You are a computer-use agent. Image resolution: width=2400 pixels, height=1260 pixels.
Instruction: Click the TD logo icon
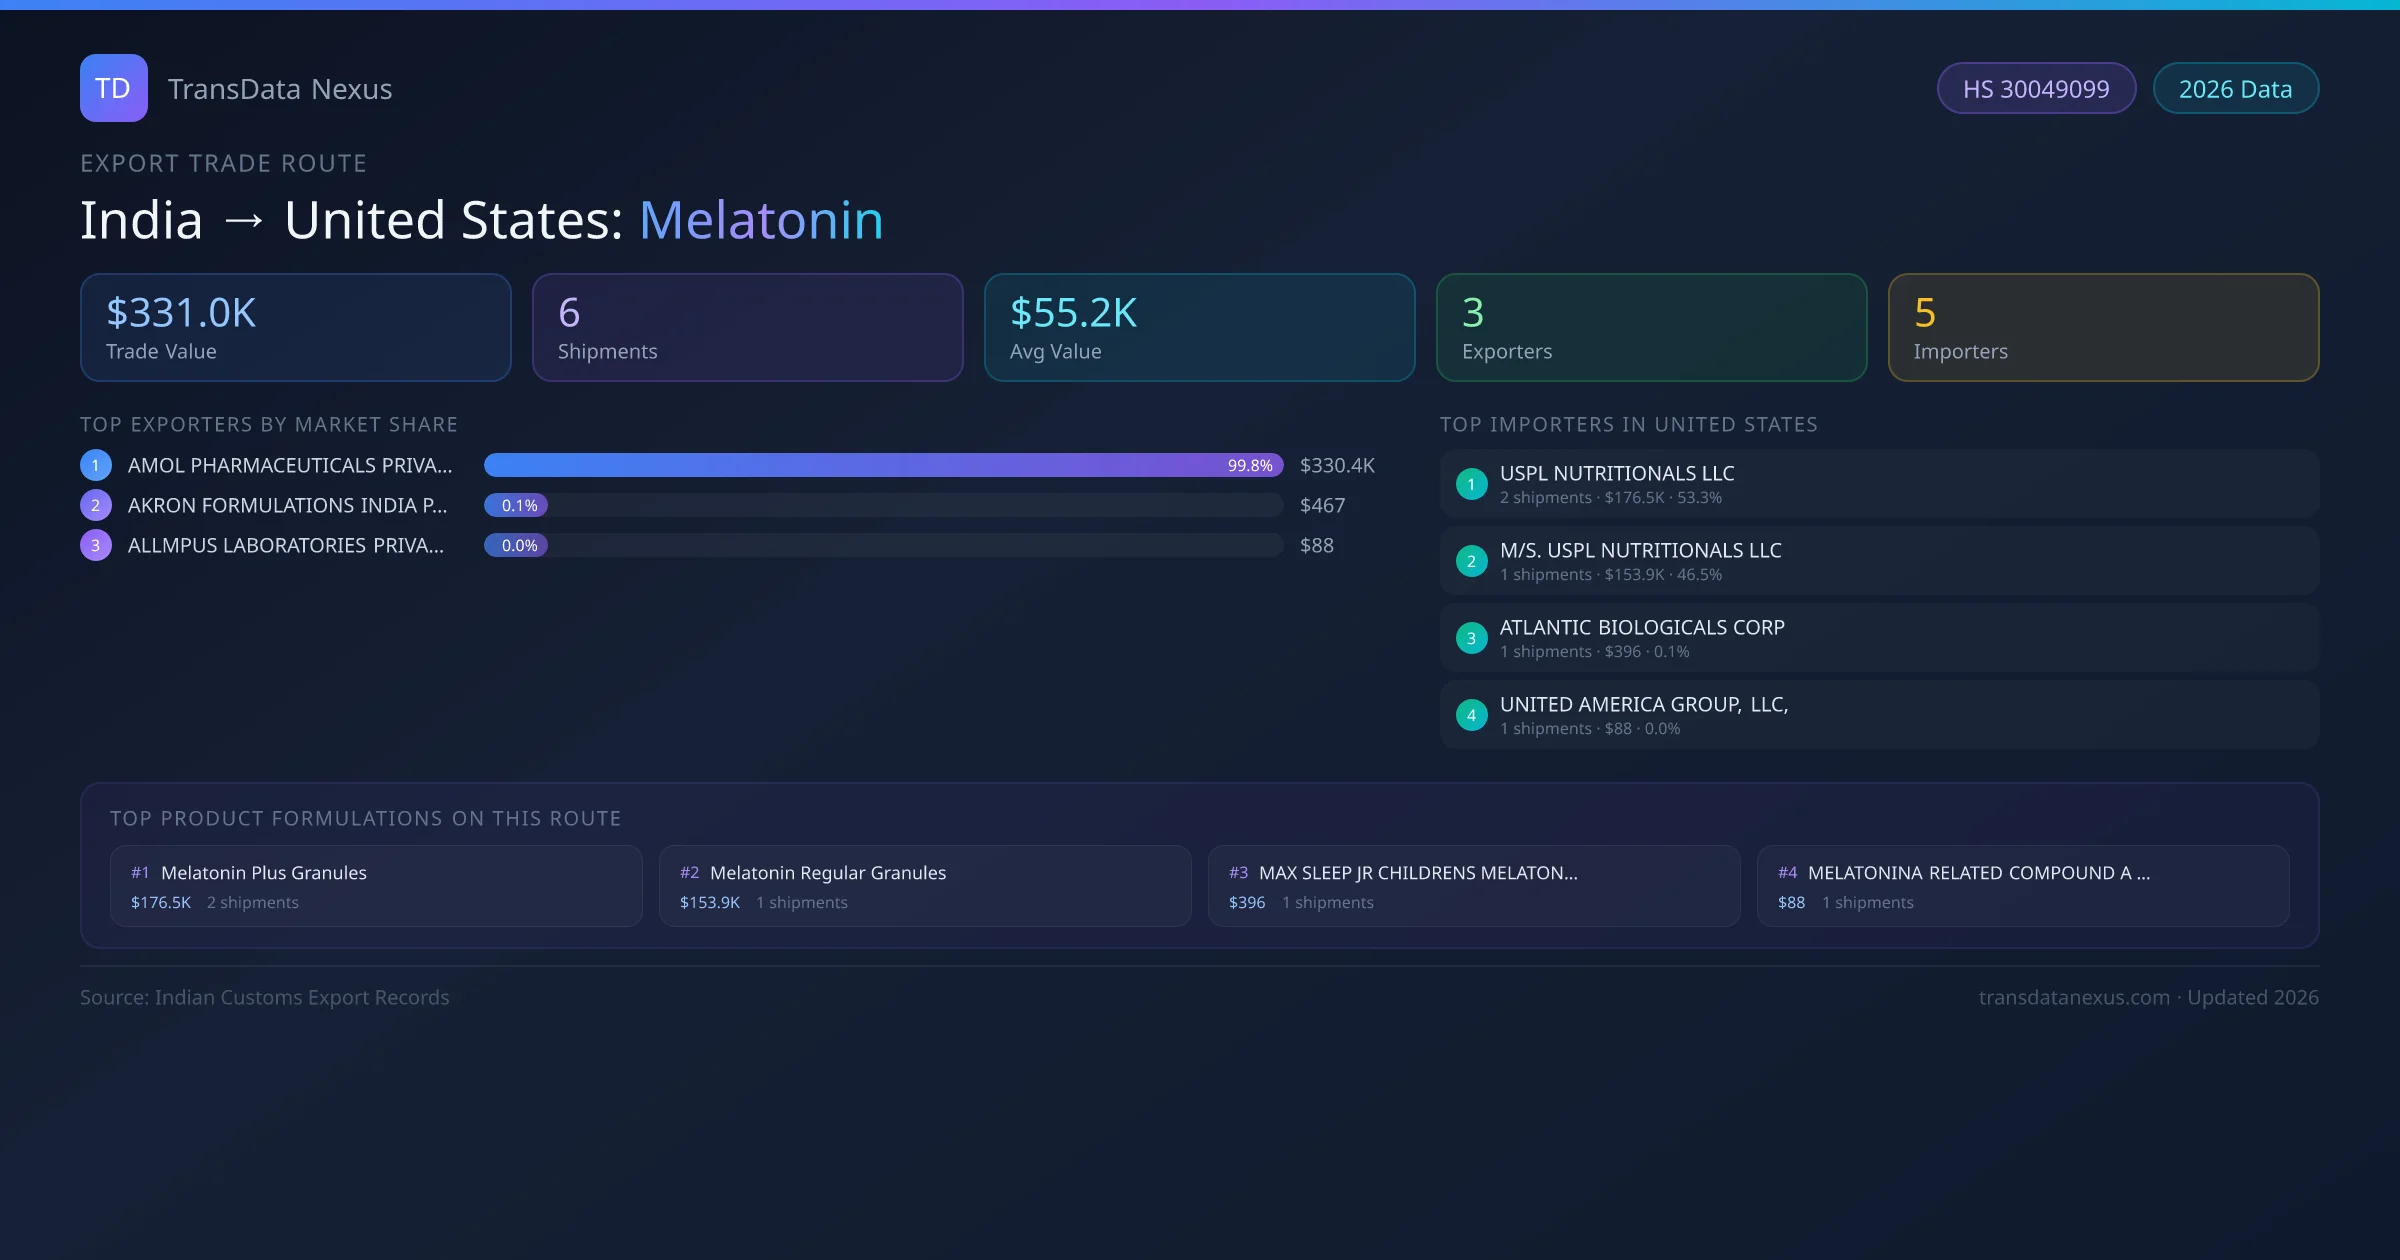click(x=113, y=88)
